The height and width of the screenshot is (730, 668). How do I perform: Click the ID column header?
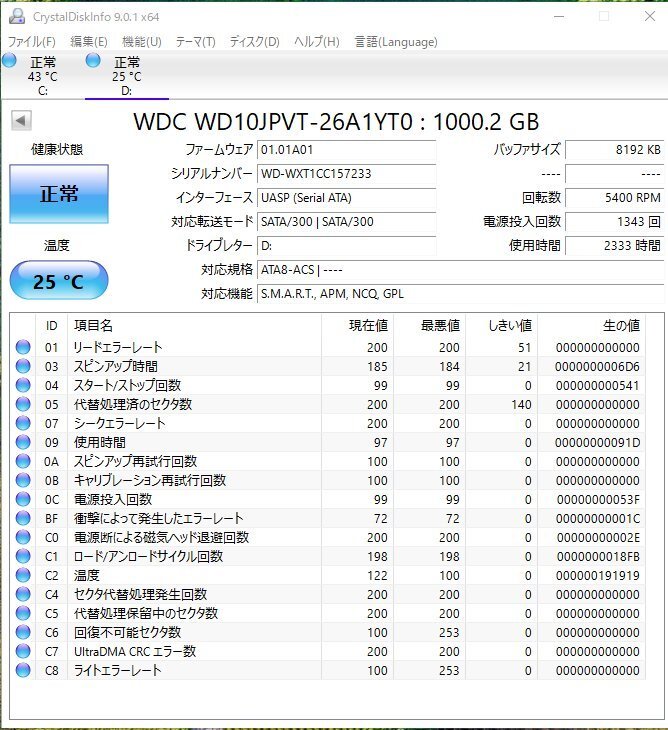click(51, 325)
